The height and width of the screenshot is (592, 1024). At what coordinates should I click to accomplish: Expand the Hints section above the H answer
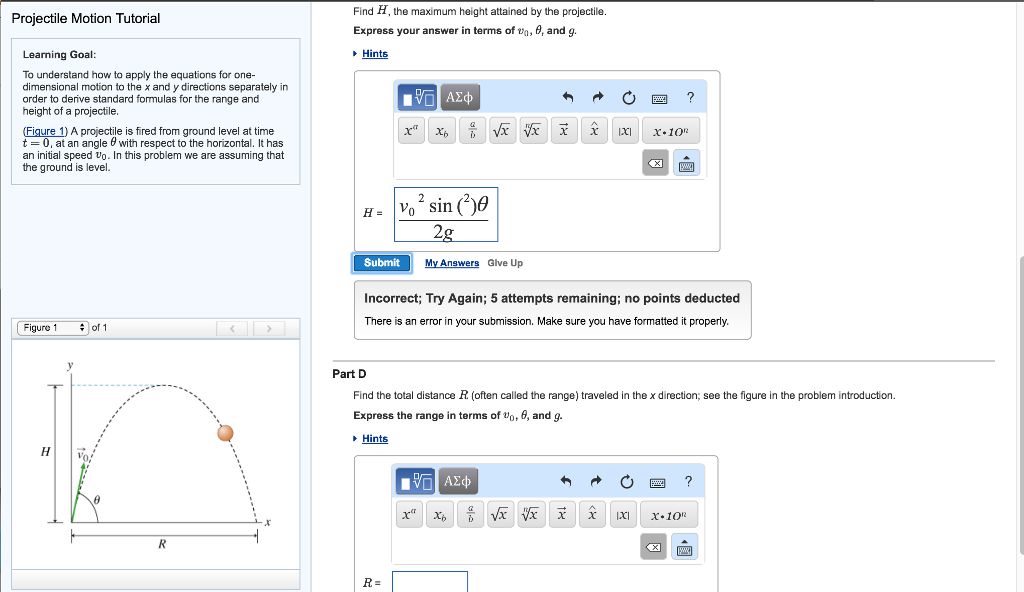373,53
